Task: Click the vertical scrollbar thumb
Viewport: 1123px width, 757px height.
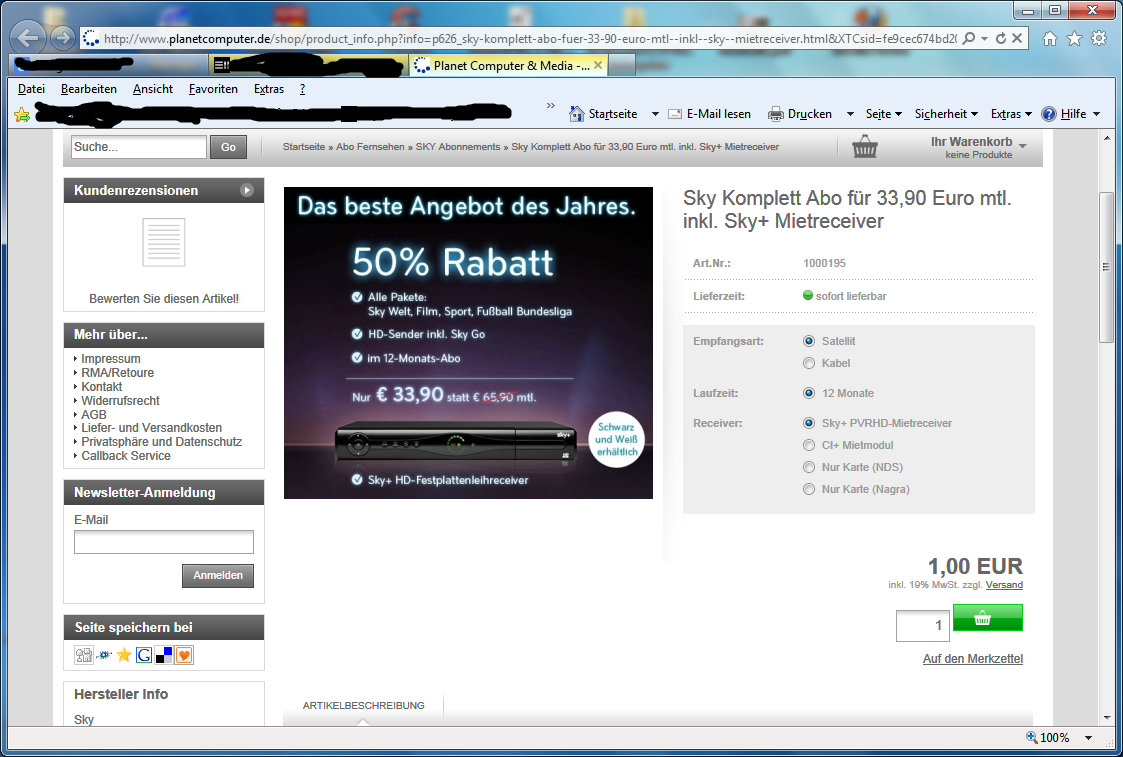Action: point(1107,267)
